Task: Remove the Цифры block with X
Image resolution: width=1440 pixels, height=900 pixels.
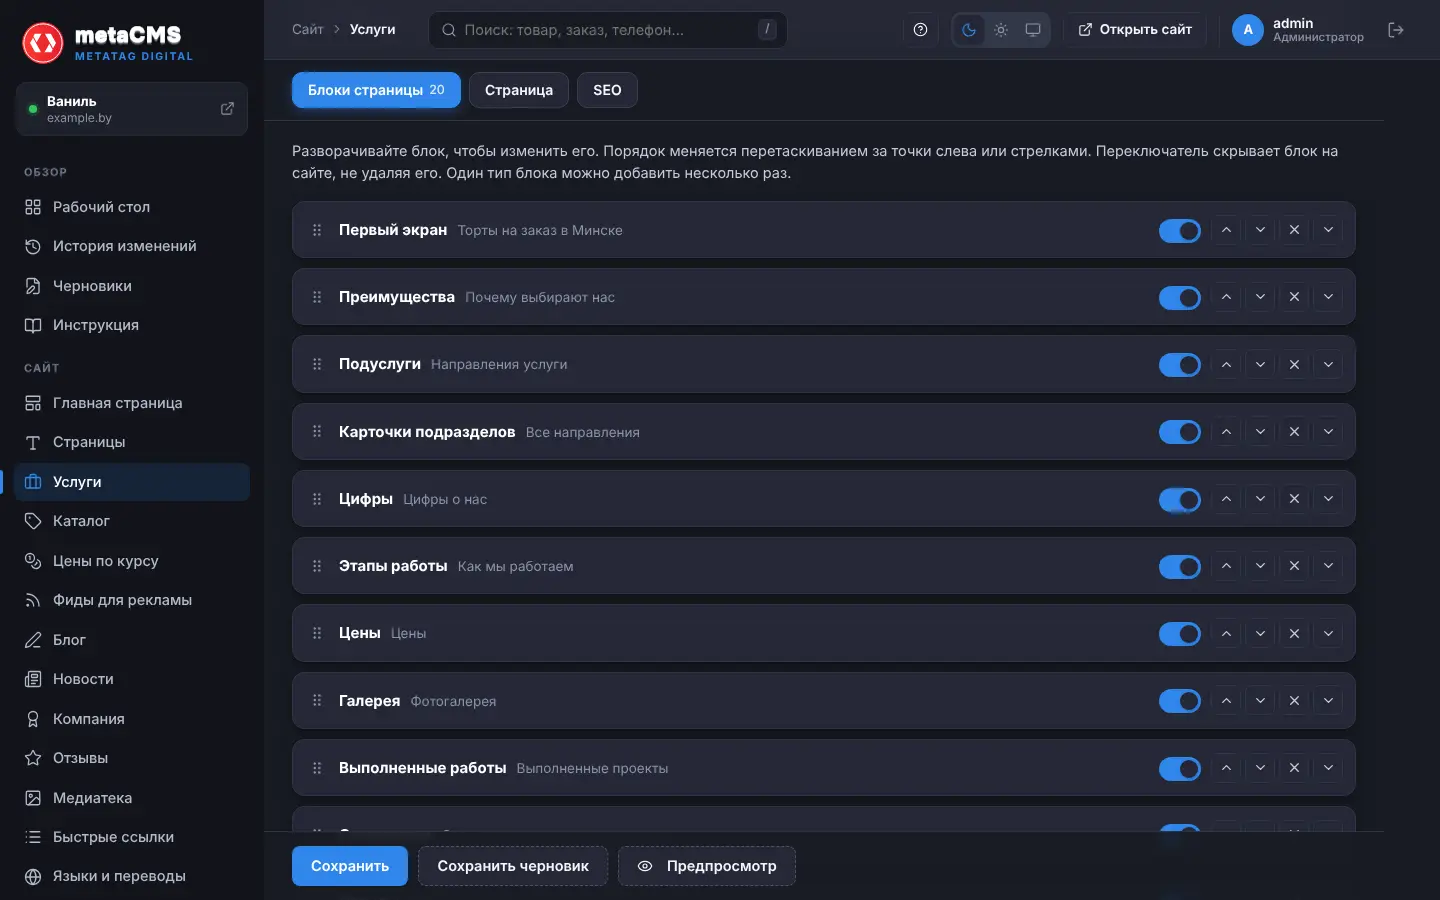Action: pos(1294,499)
